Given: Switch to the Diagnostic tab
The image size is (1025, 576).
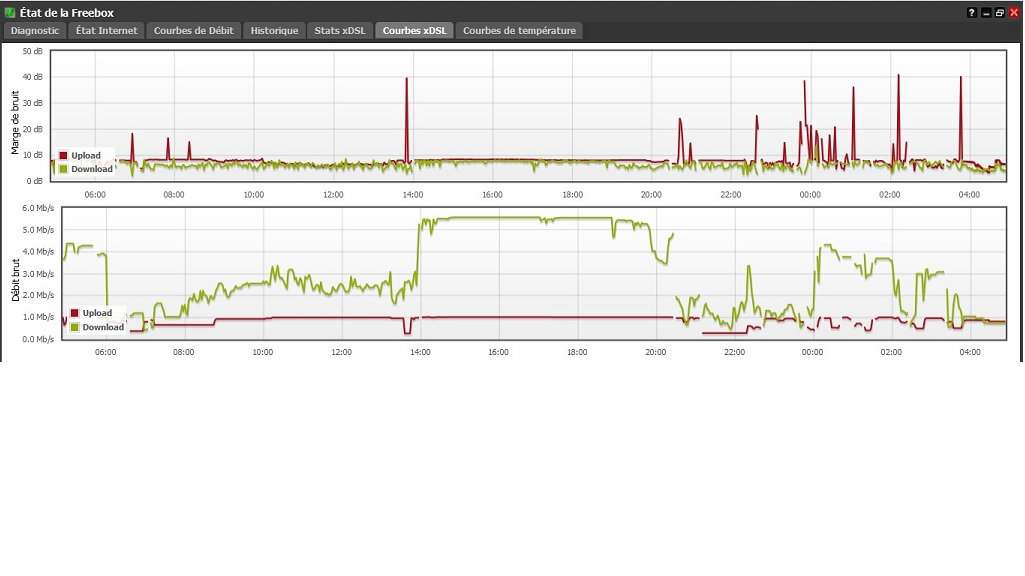Looking at the screenshot, I should pyautogui.click(x=35, y=31).
